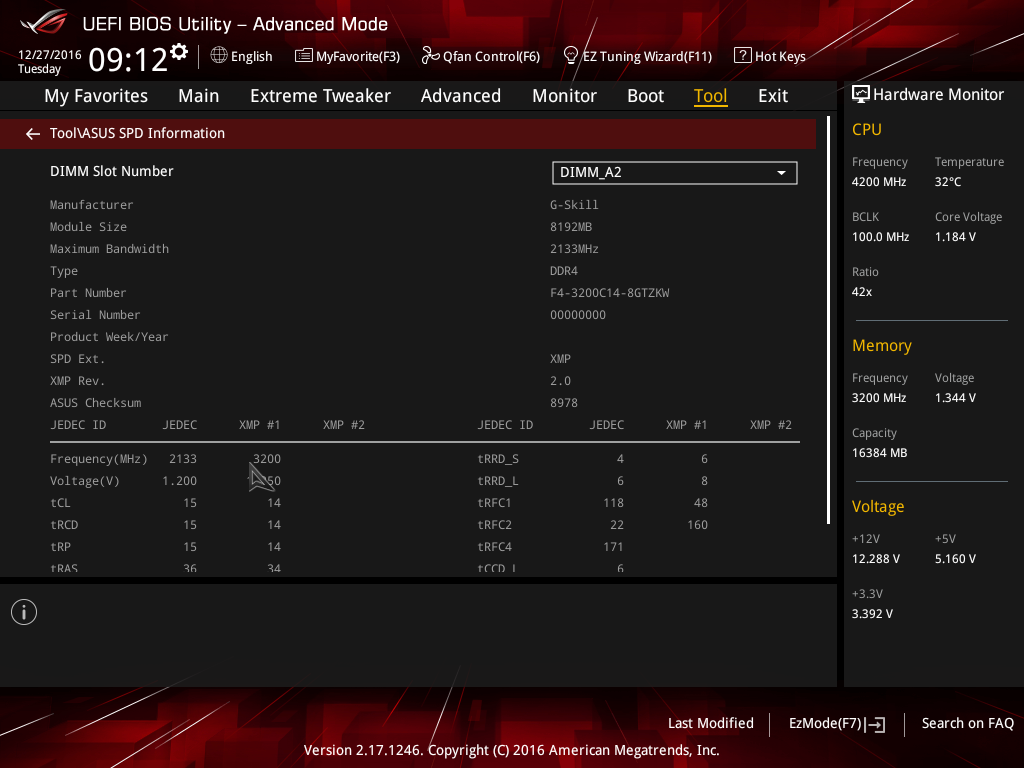Open Qfan Control(F6) fan icon
This screenshot has width=1024, height=768.
click(x=430, y=56)
